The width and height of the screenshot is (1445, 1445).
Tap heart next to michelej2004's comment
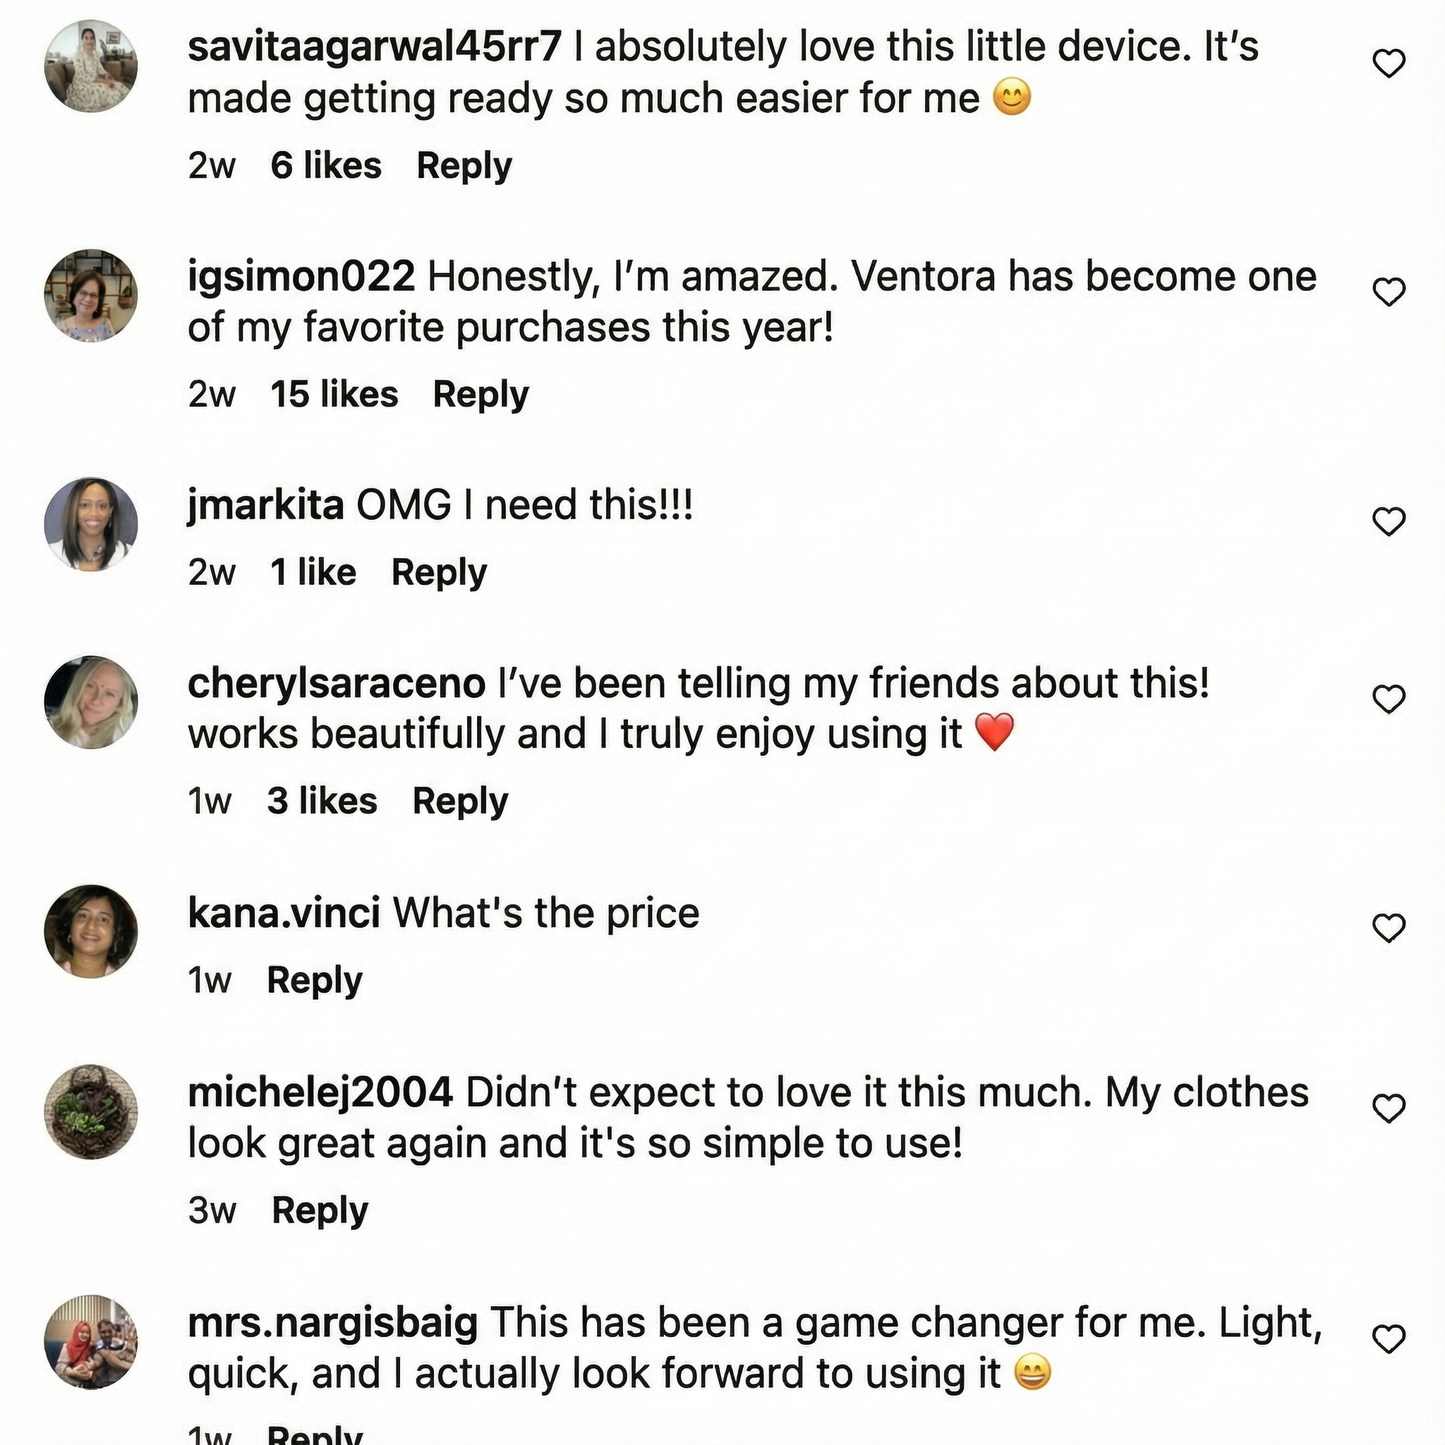[x=1389, y=1108]
